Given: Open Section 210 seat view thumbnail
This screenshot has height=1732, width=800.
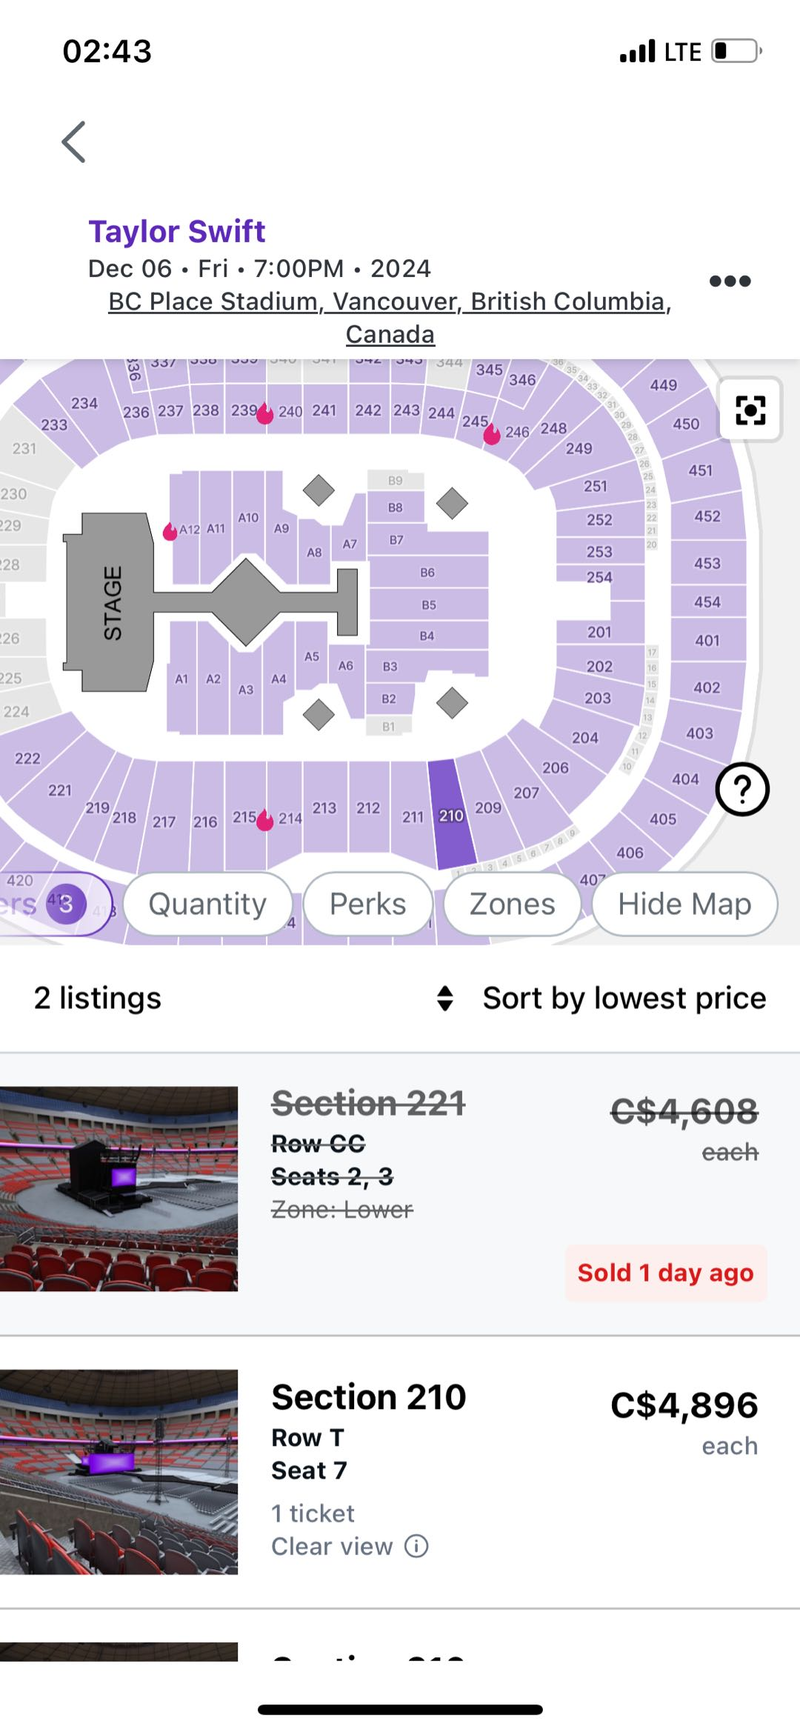Looking at the screenshot, I should point(119,1472).
